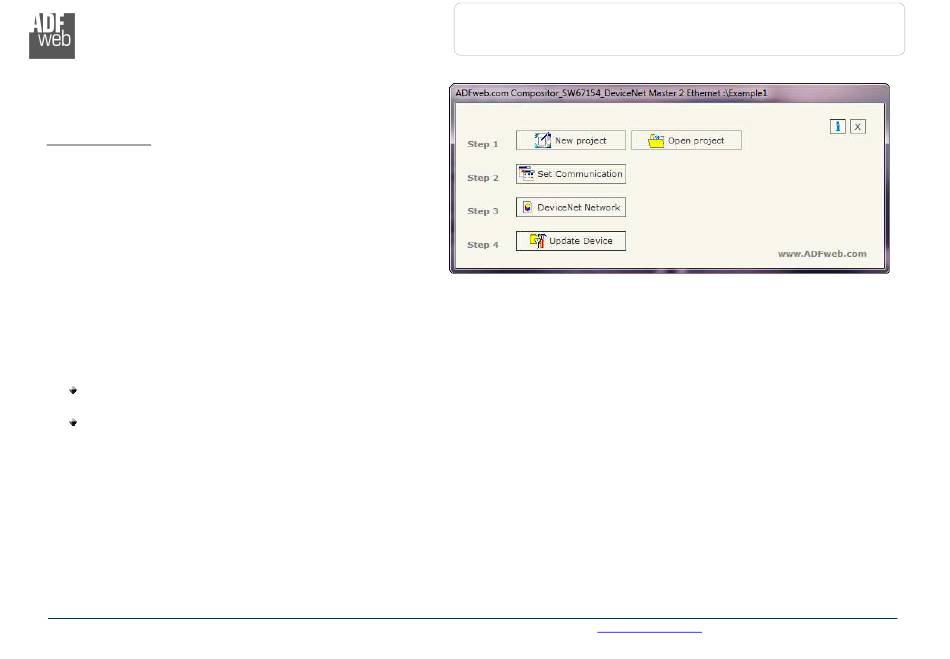Viewport: 950px width, 659px height.
Task: Select the Step 1 label
Action: (x=483, y=144)
